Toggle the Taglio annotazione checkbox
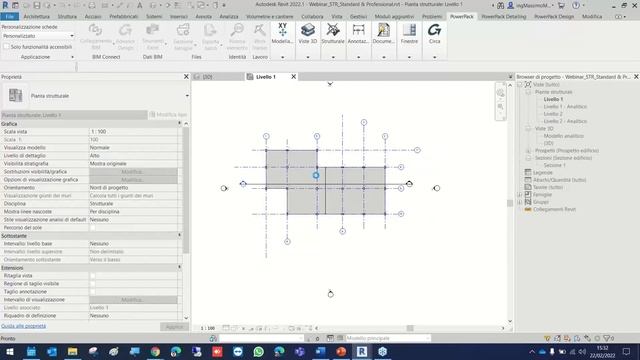The height and width of the screenshot is (360, 640). tap(93, 292)
